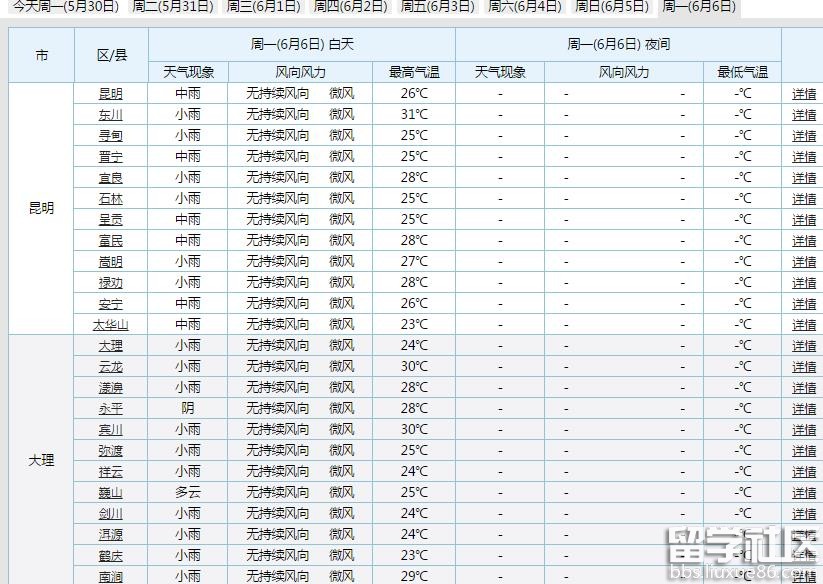The width and height of the screenshot is (823, 584).
Task: Visit the 永平 county link
Action: pos(111,409)
